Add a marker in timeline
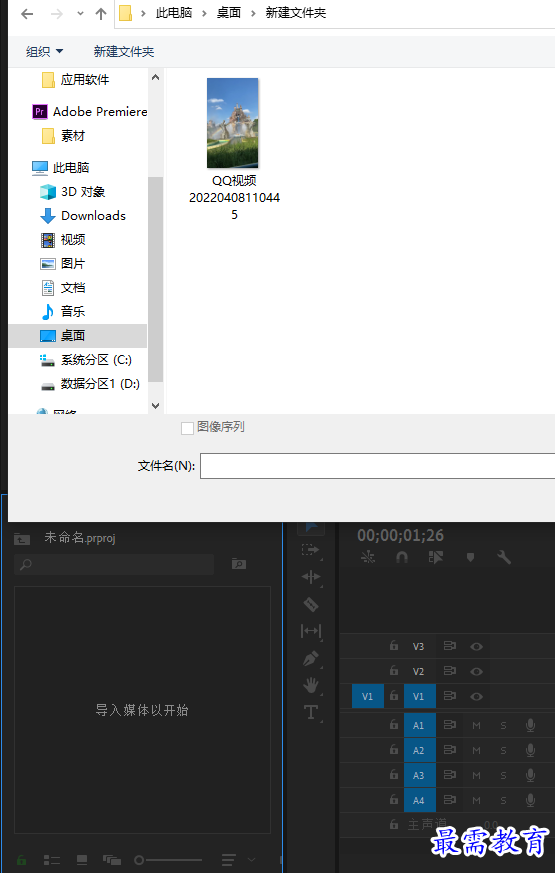The width and height of the screenshot is (555, 873). [x=470, y=557]
